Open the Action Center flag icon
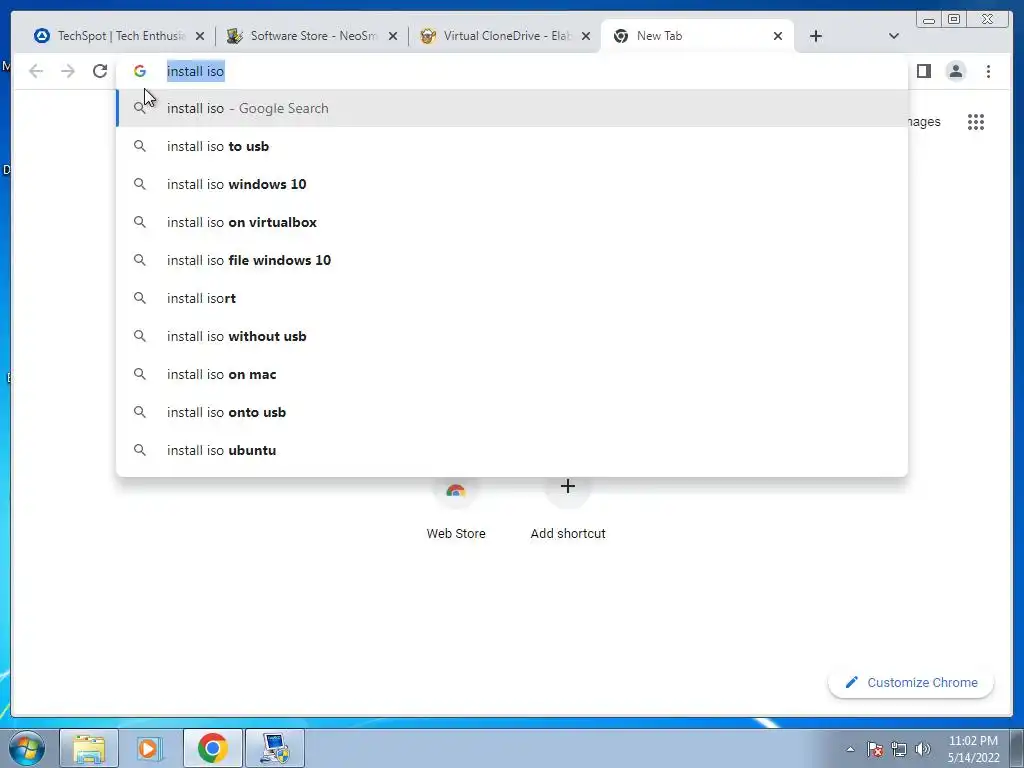Viewport: 1024px width, 768px height. [875, 749]
